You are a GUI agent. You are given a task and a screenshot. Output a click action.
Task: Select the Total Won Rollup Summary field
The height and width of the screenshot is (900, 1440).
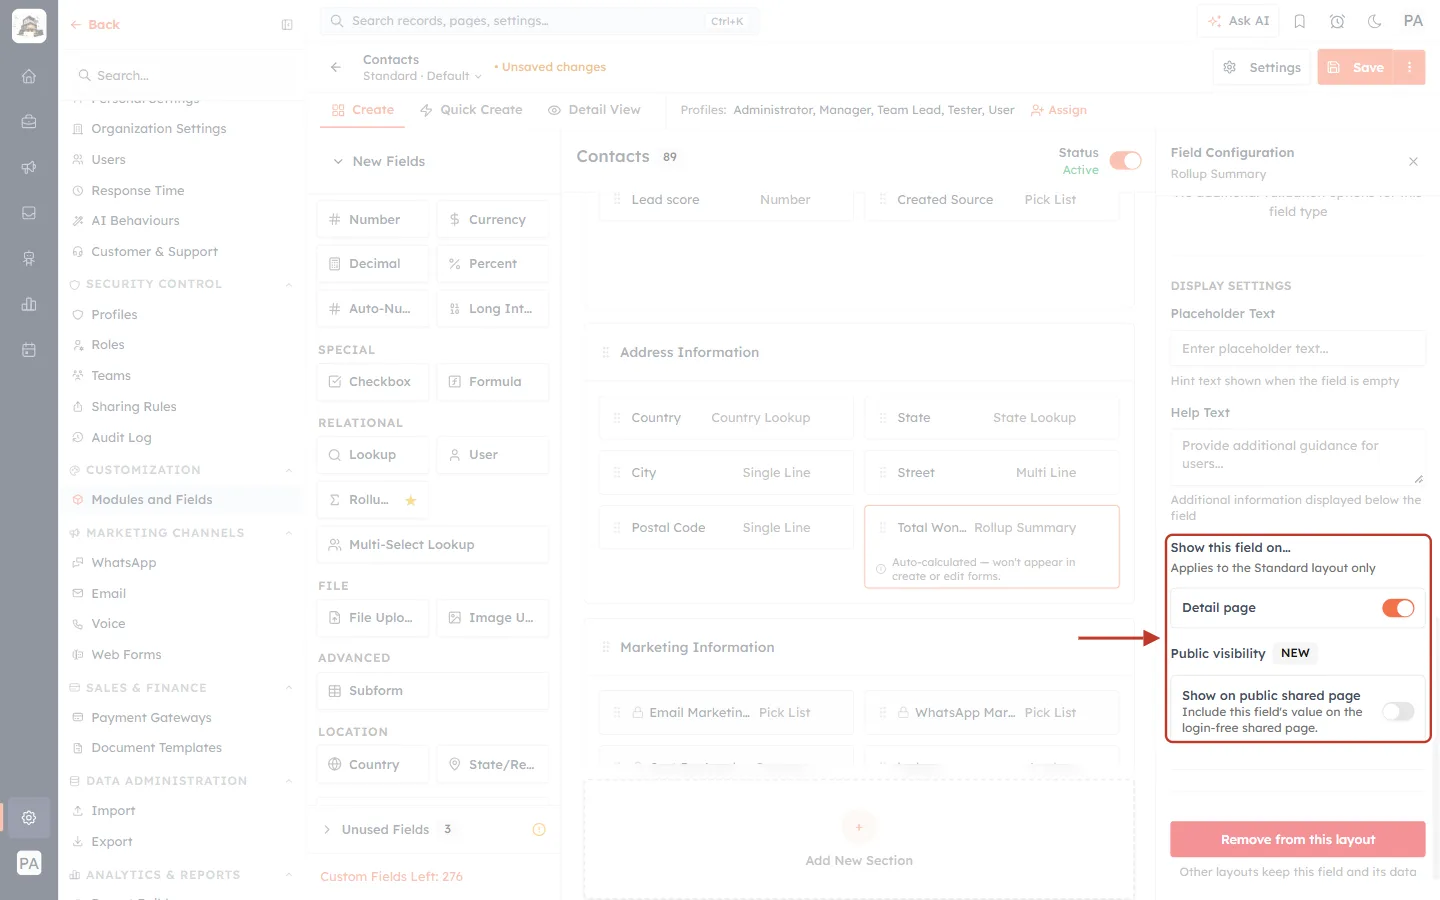click(x=992, y=546)
